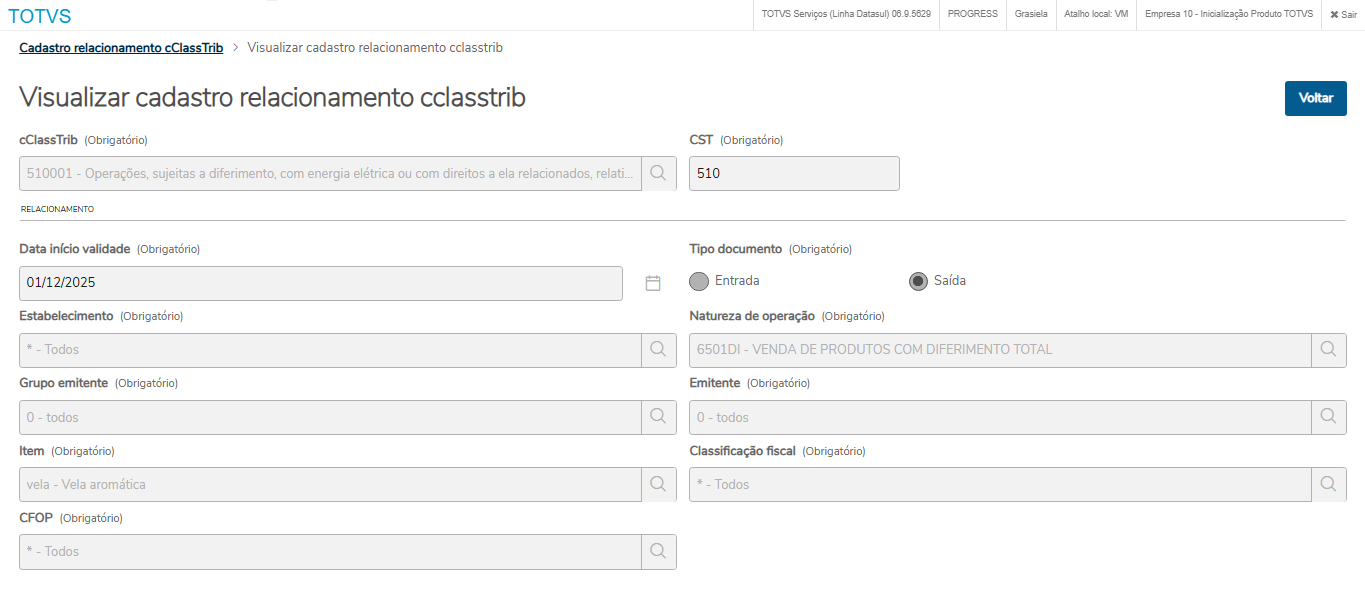Viewport: 1365px width, 605px height.
Task: Click the Empresa 10 - Inicialização Produto TOTVS item
Action: pyautogui.click(x=1229, y=14)
